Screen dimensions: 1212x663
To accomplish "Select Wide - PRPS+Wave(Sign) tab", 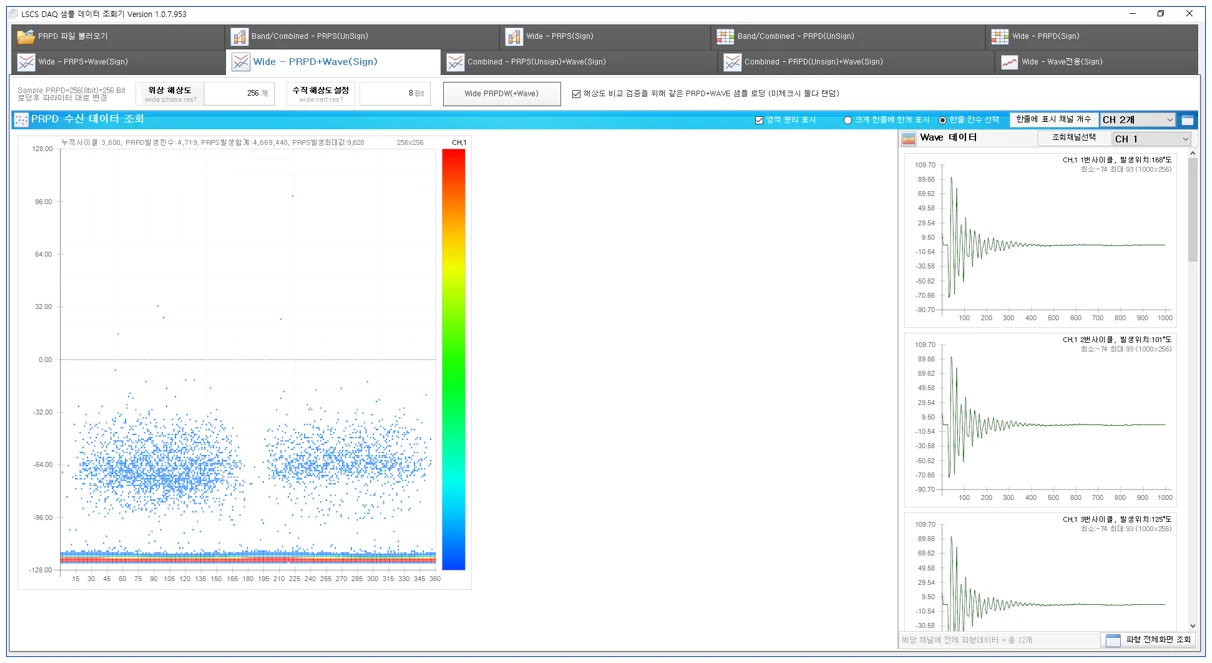I will [x=119, y=62].
